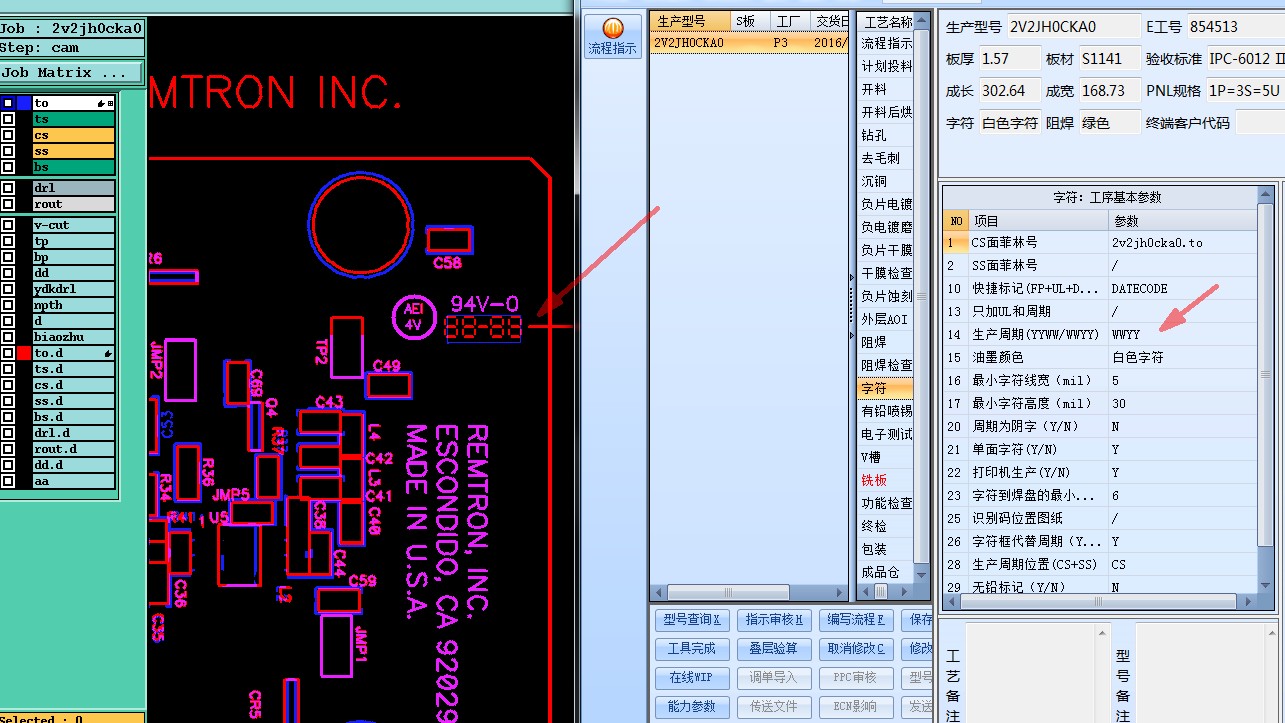Click the 成长 field showing 302.64
Viewport: 1285px width, 723px height.
point(1008,91)
